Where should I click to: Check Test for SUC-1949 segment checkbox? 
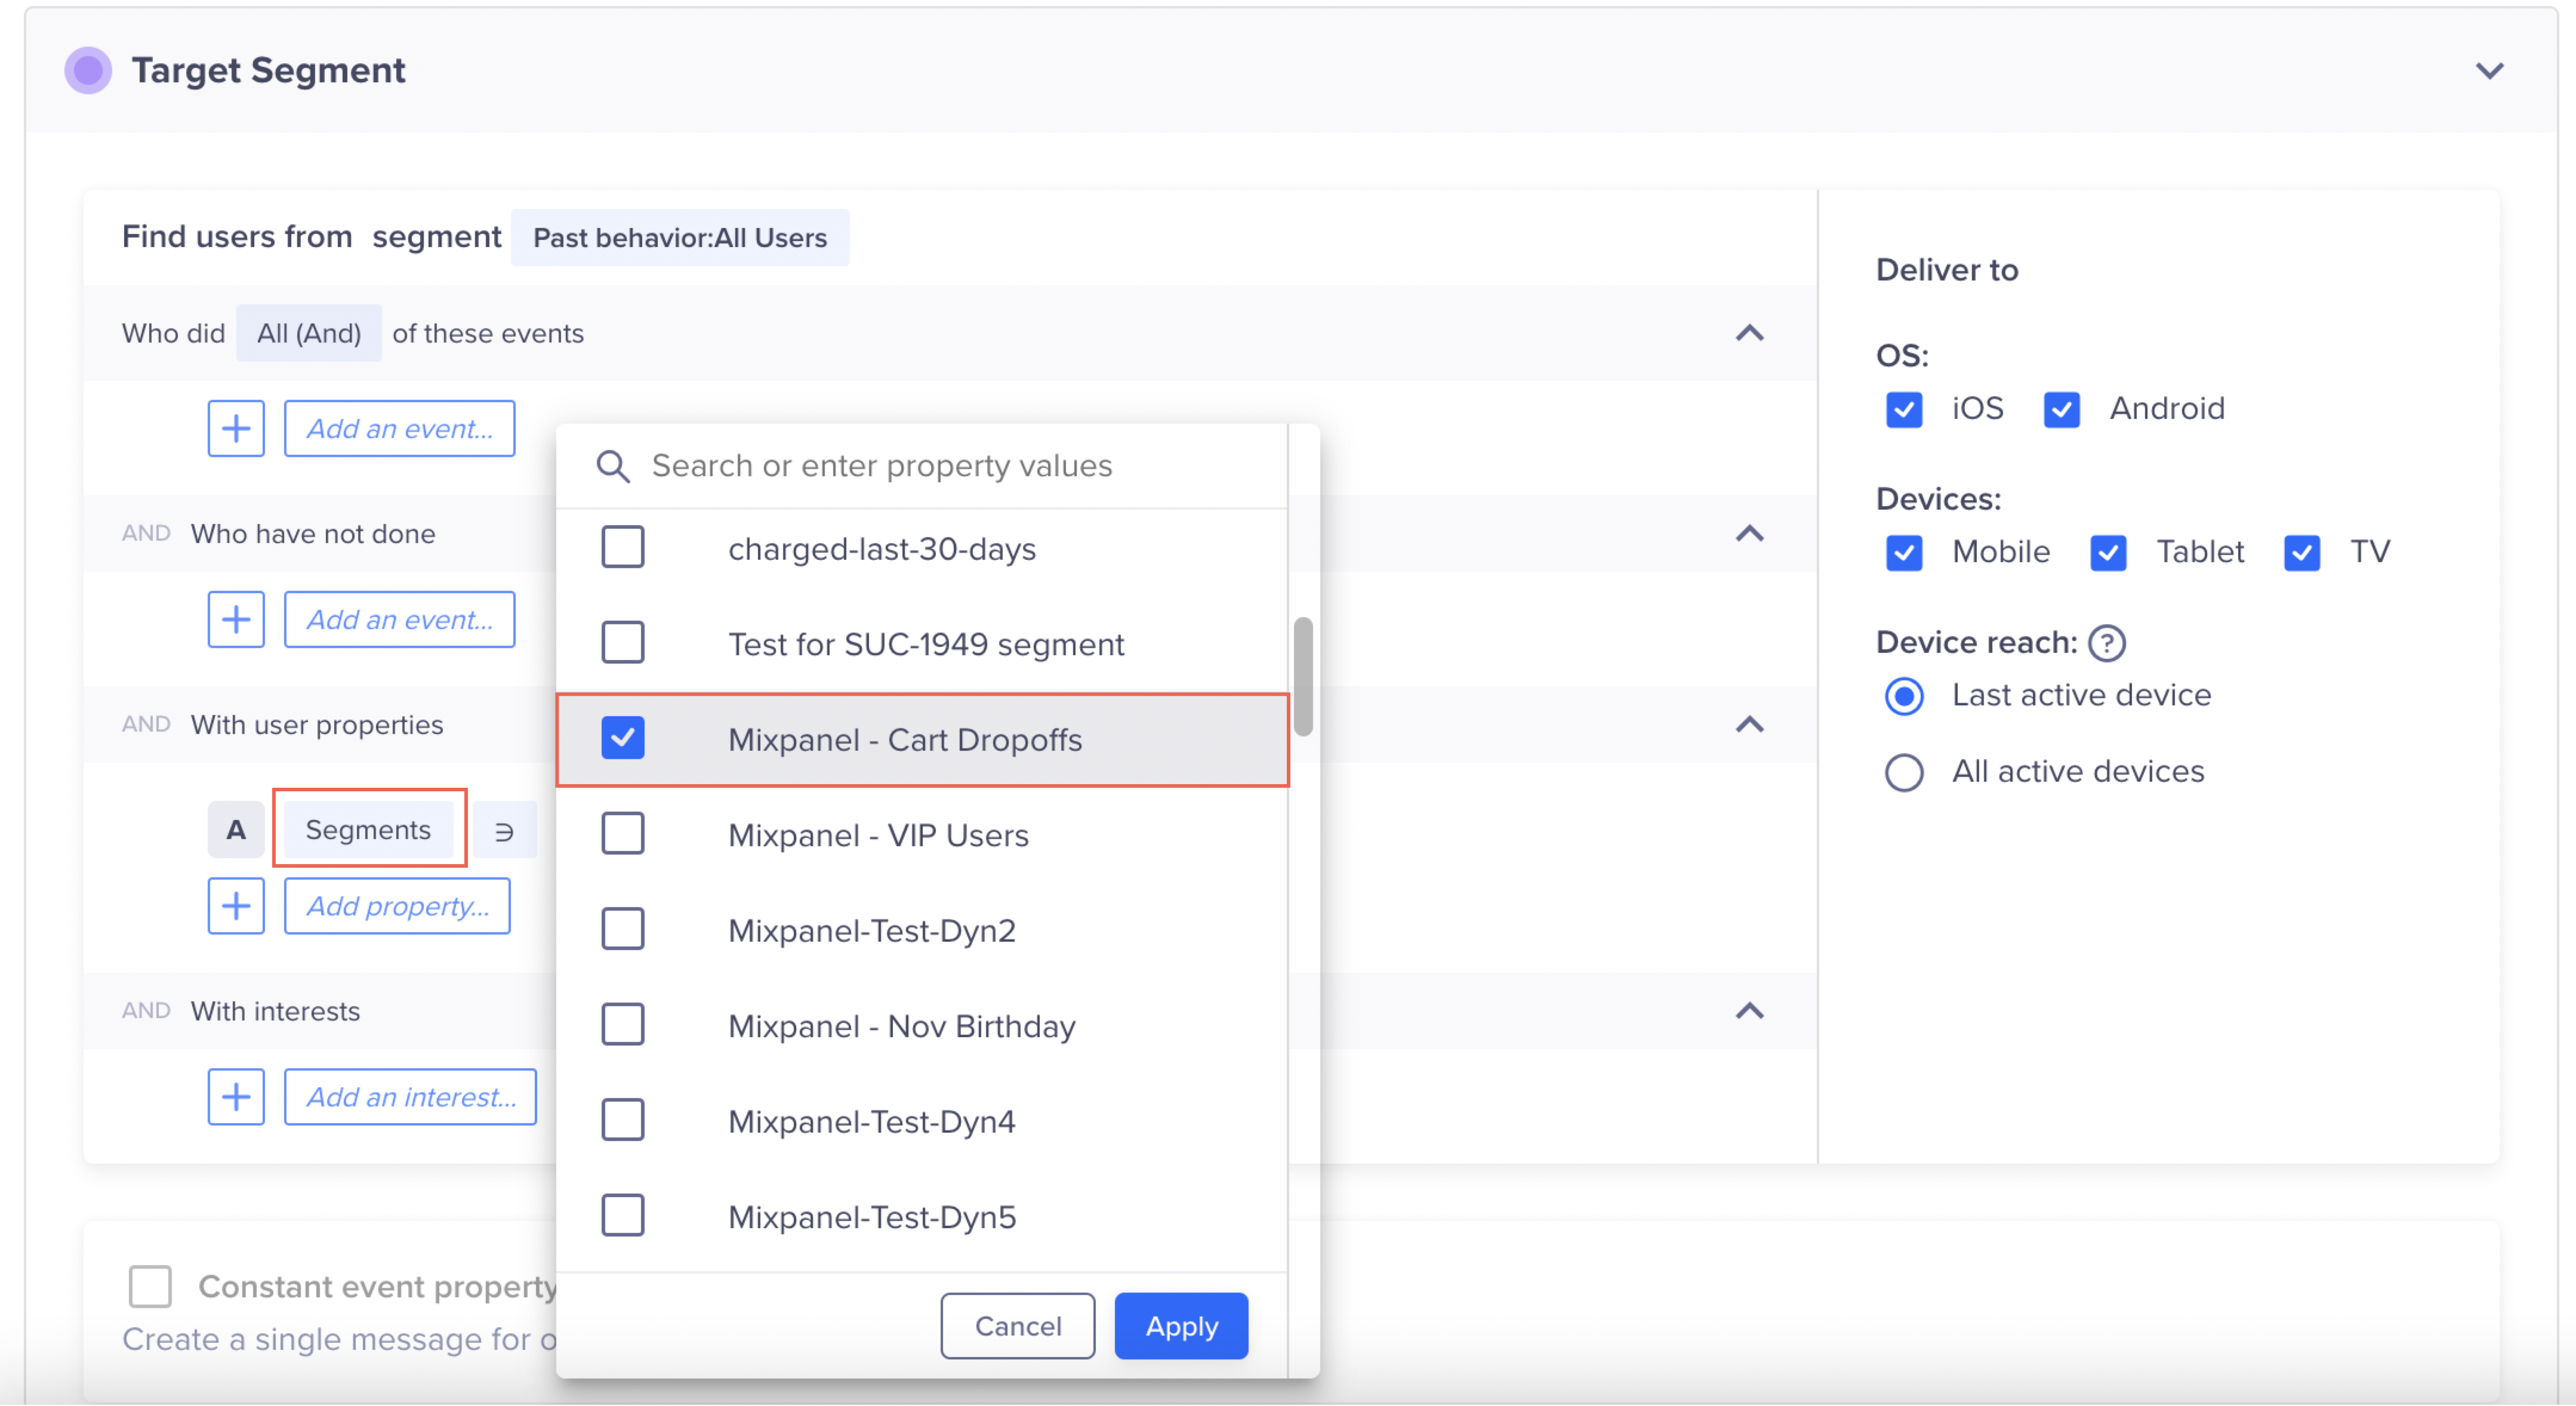(623, 643)
